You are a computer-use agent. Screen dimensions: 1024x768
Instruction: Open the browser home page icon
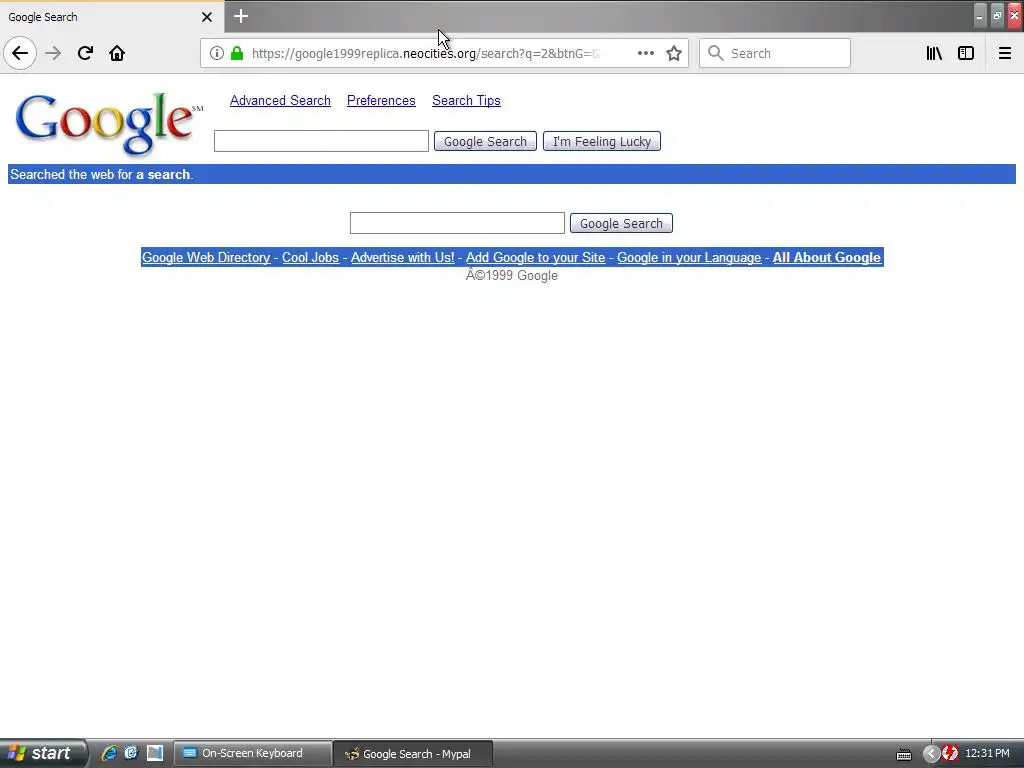tap(117, 53)
